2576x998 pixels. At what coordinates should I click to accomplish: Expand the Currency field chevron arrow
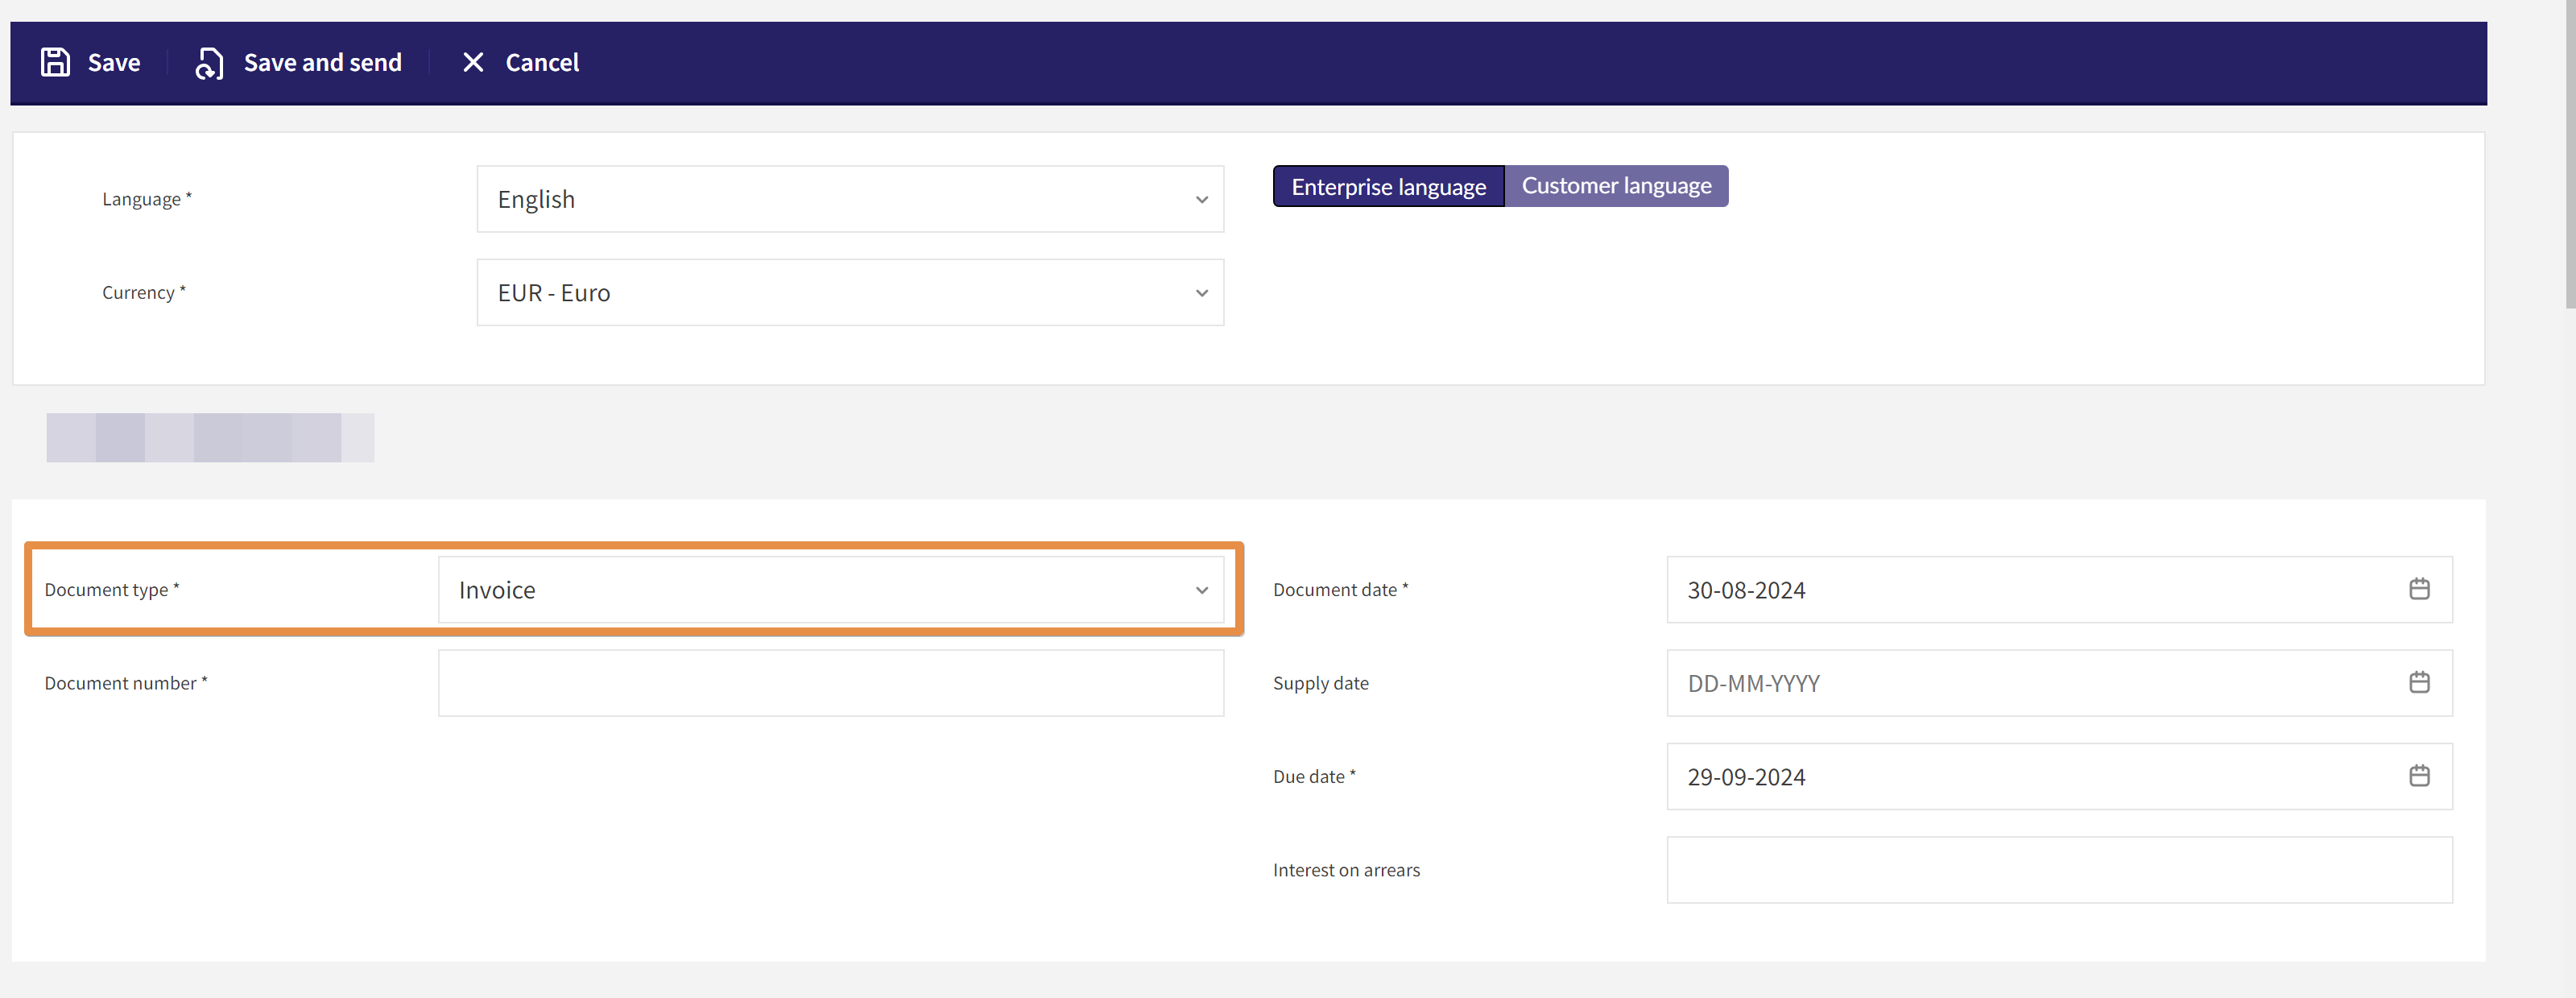point(1202,293)
